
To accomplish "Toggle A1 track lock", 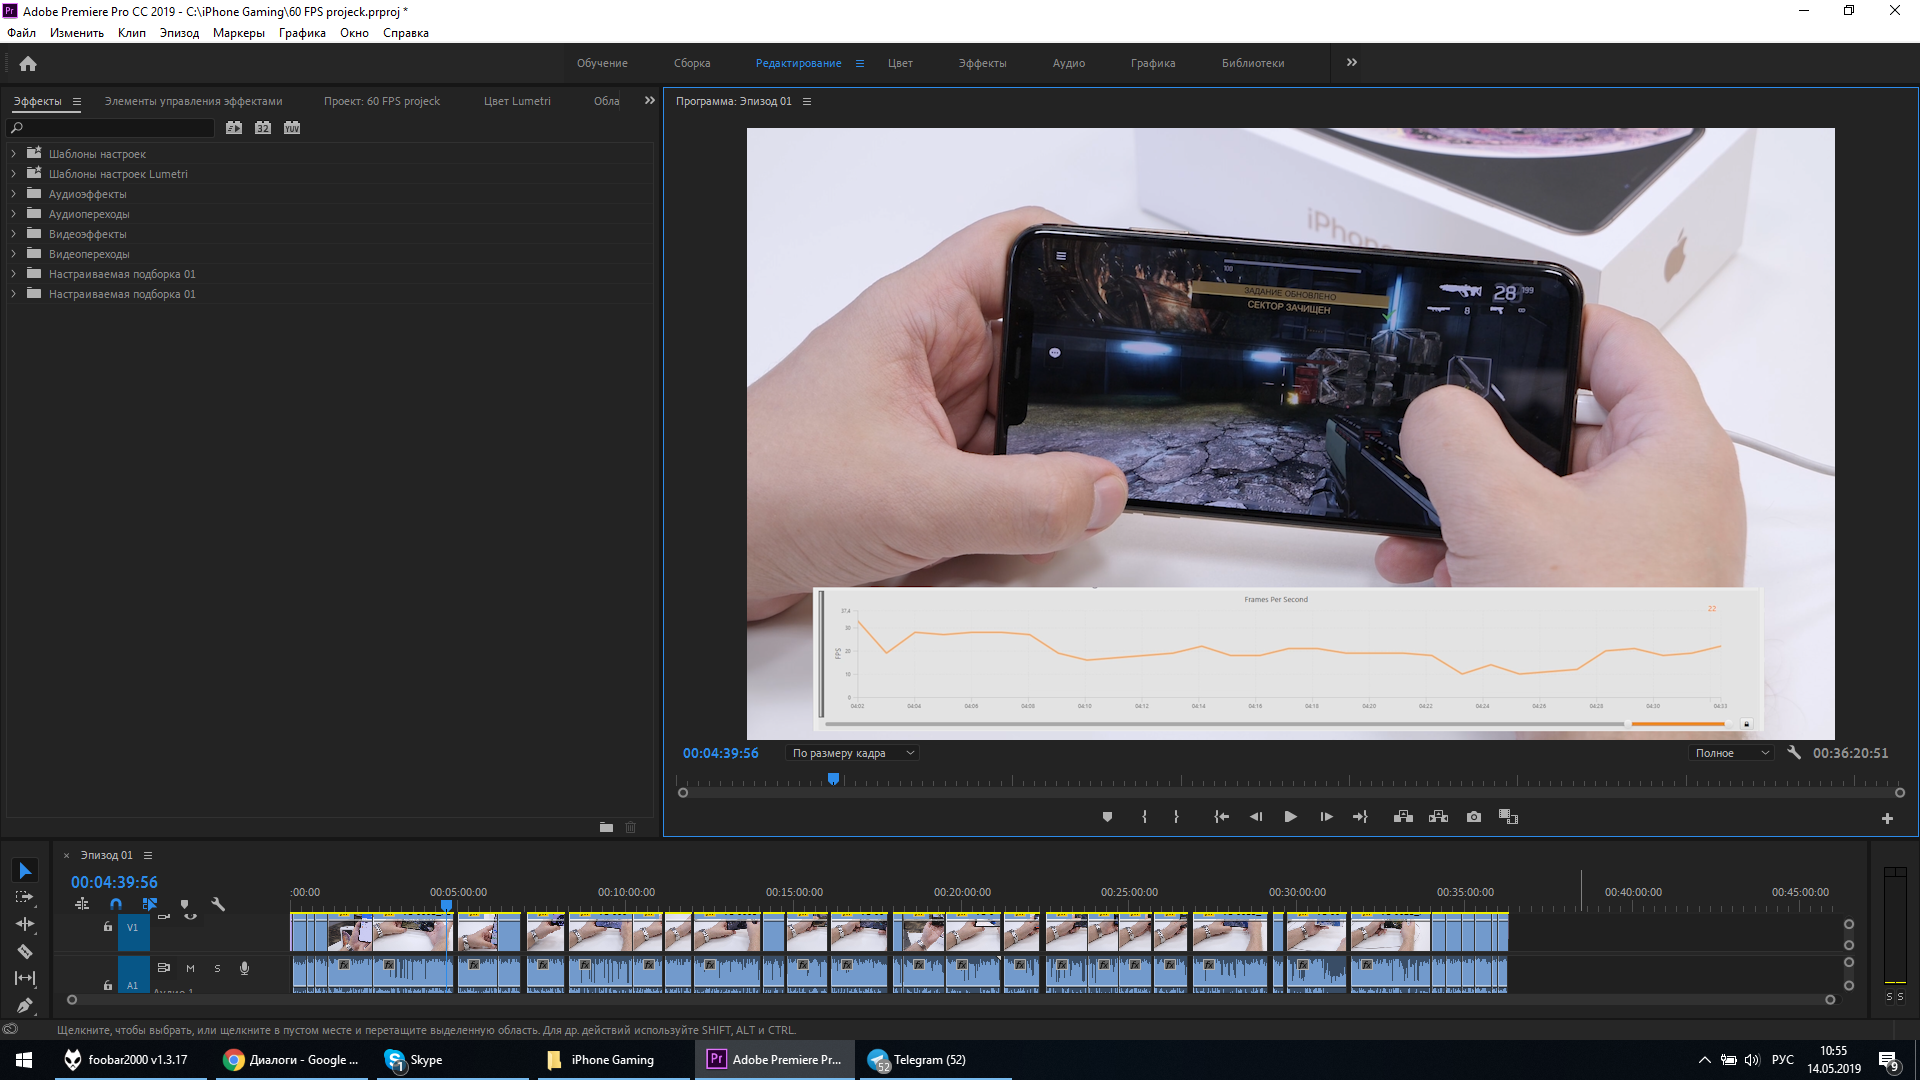I will point(108,985).
